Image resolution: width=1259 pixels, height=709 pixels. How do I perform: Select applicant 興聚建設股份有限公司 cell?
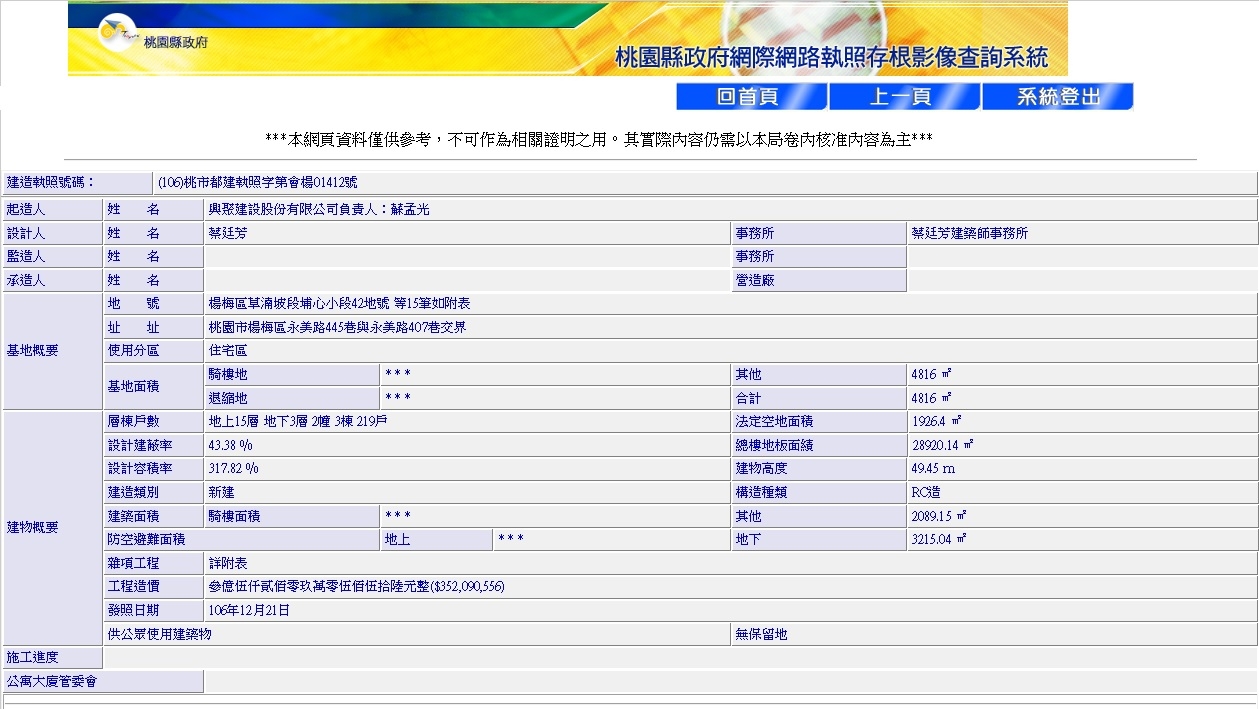pyautogui.click(x=730, y=210)
